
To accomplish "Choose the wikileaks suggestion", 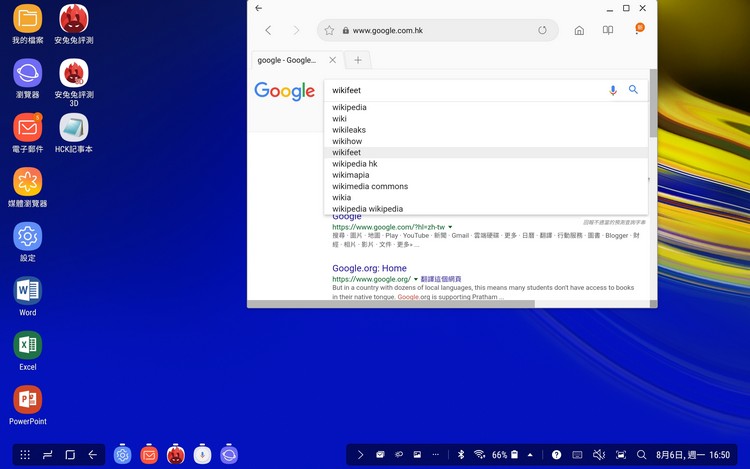I will tap(486, 130).
